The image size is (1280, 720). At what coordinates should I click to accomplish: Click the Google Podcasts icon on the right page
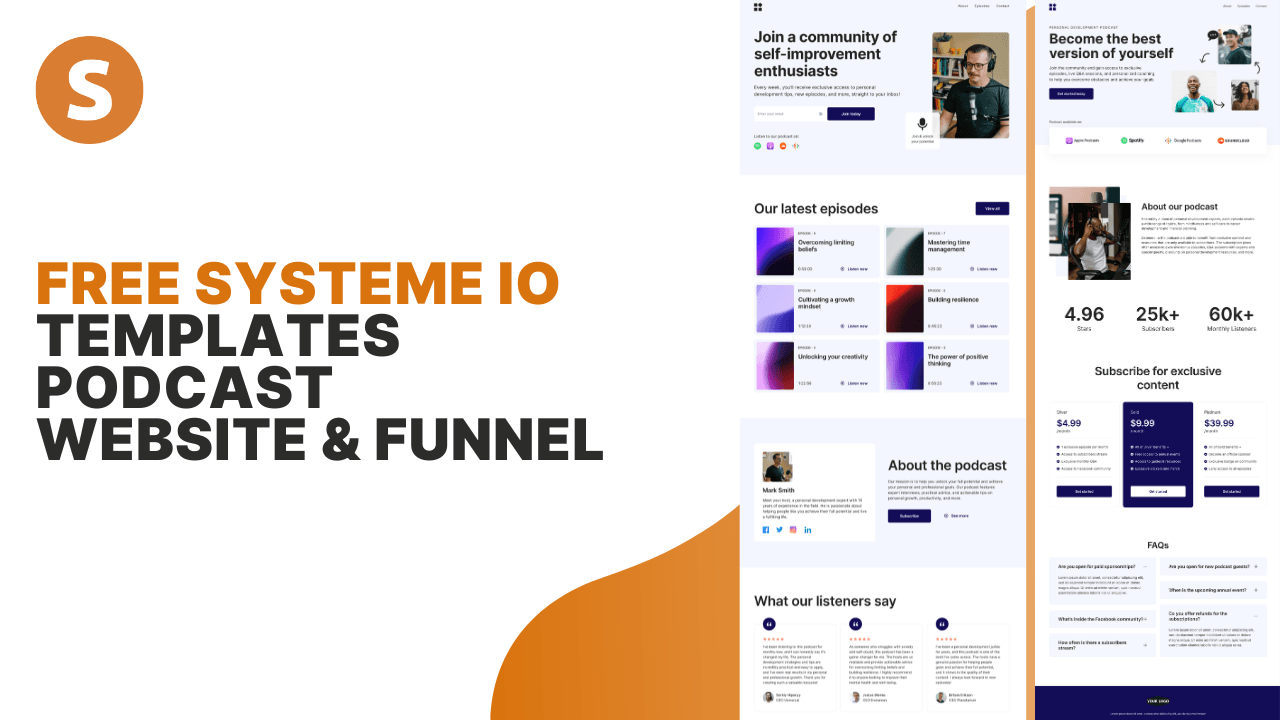pyautogui.click(x=1168, y=140)
